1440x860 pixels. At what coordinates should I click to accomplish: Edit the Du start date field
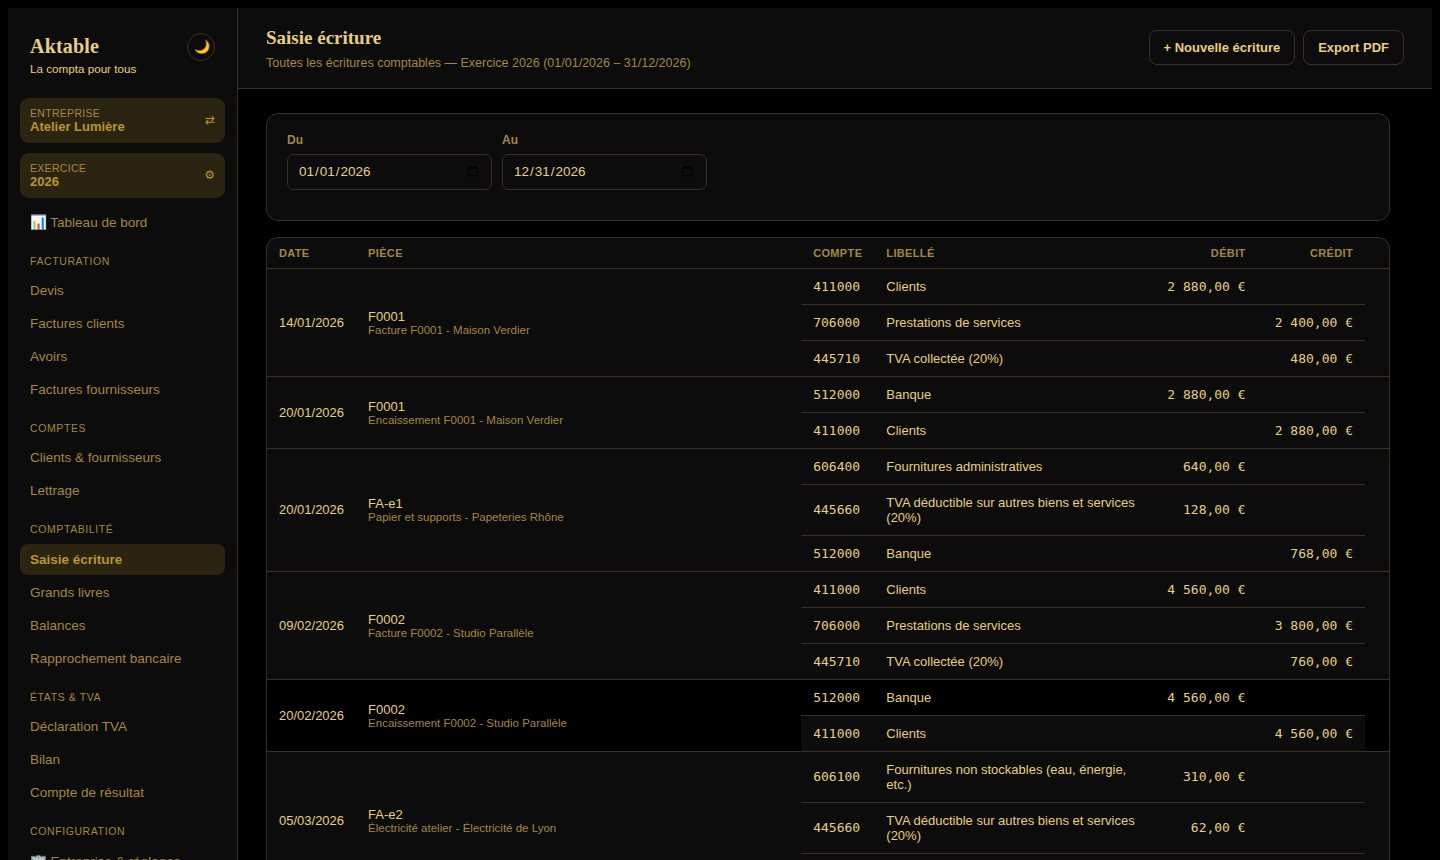tap(389, 172)
